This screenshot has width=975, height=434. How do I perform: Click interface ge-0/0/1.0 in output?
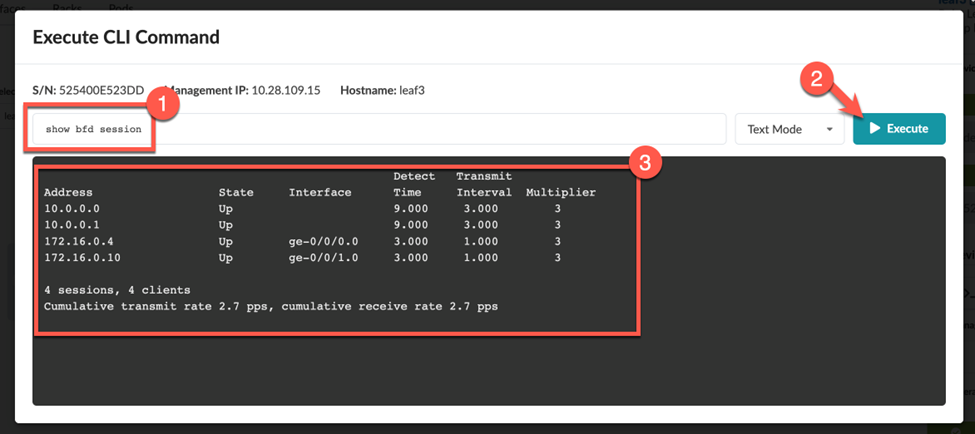click(323, 257)
